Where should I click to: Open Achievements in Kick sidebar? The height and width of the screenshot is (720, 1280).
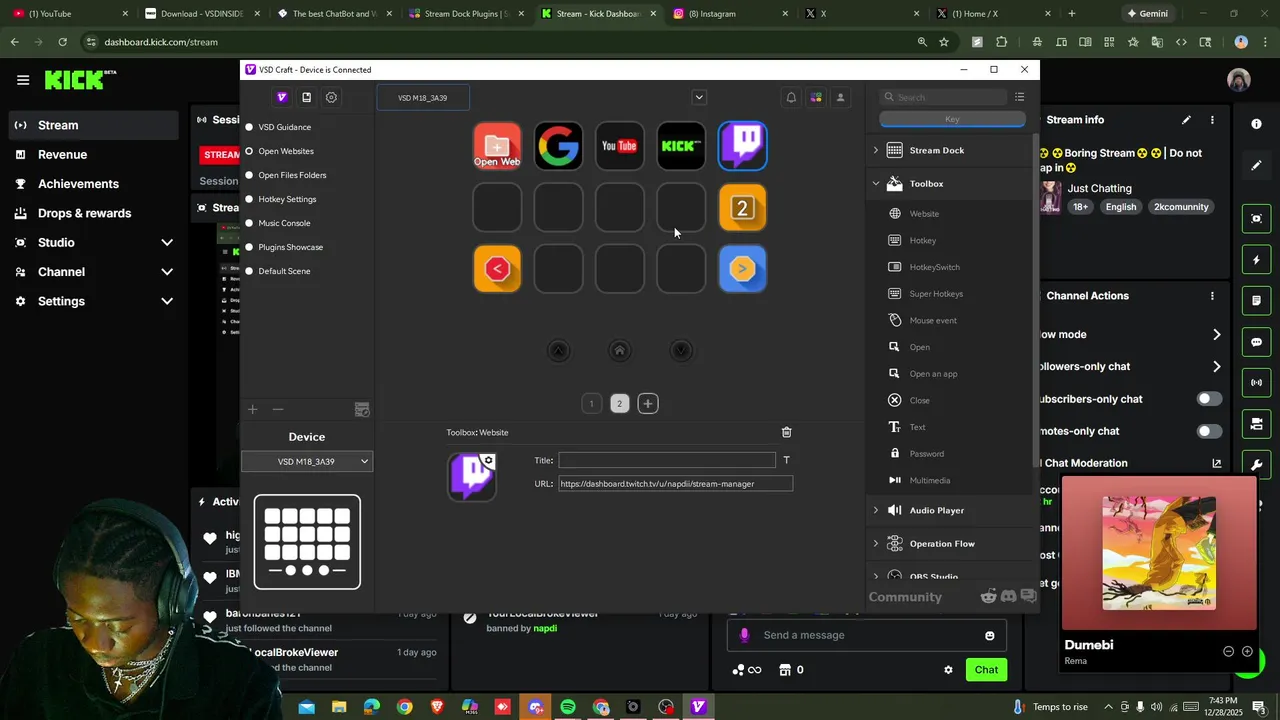pos(78,184)
